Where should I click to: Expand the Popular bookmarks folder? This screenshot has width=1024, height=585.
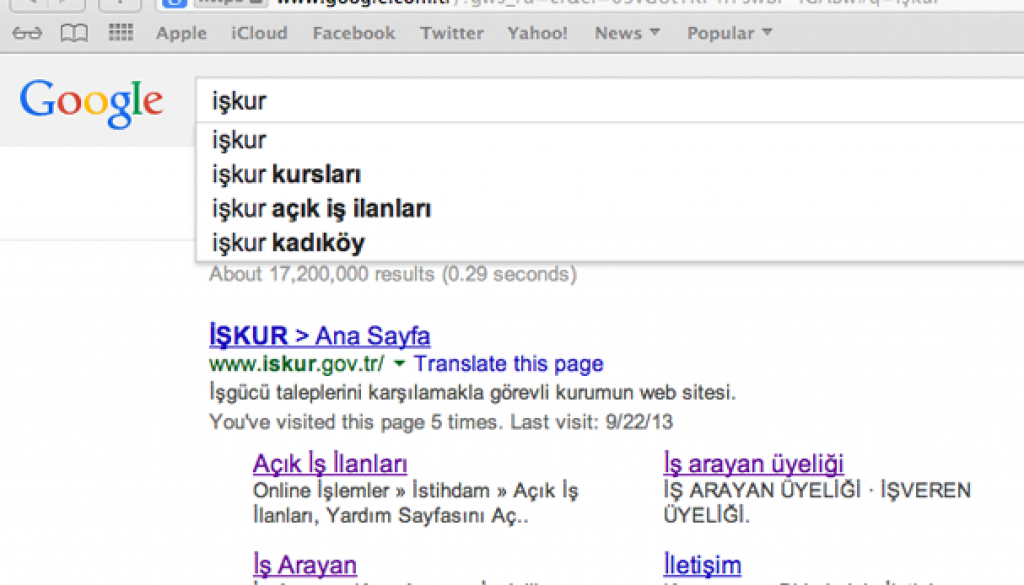pos(729,33)
